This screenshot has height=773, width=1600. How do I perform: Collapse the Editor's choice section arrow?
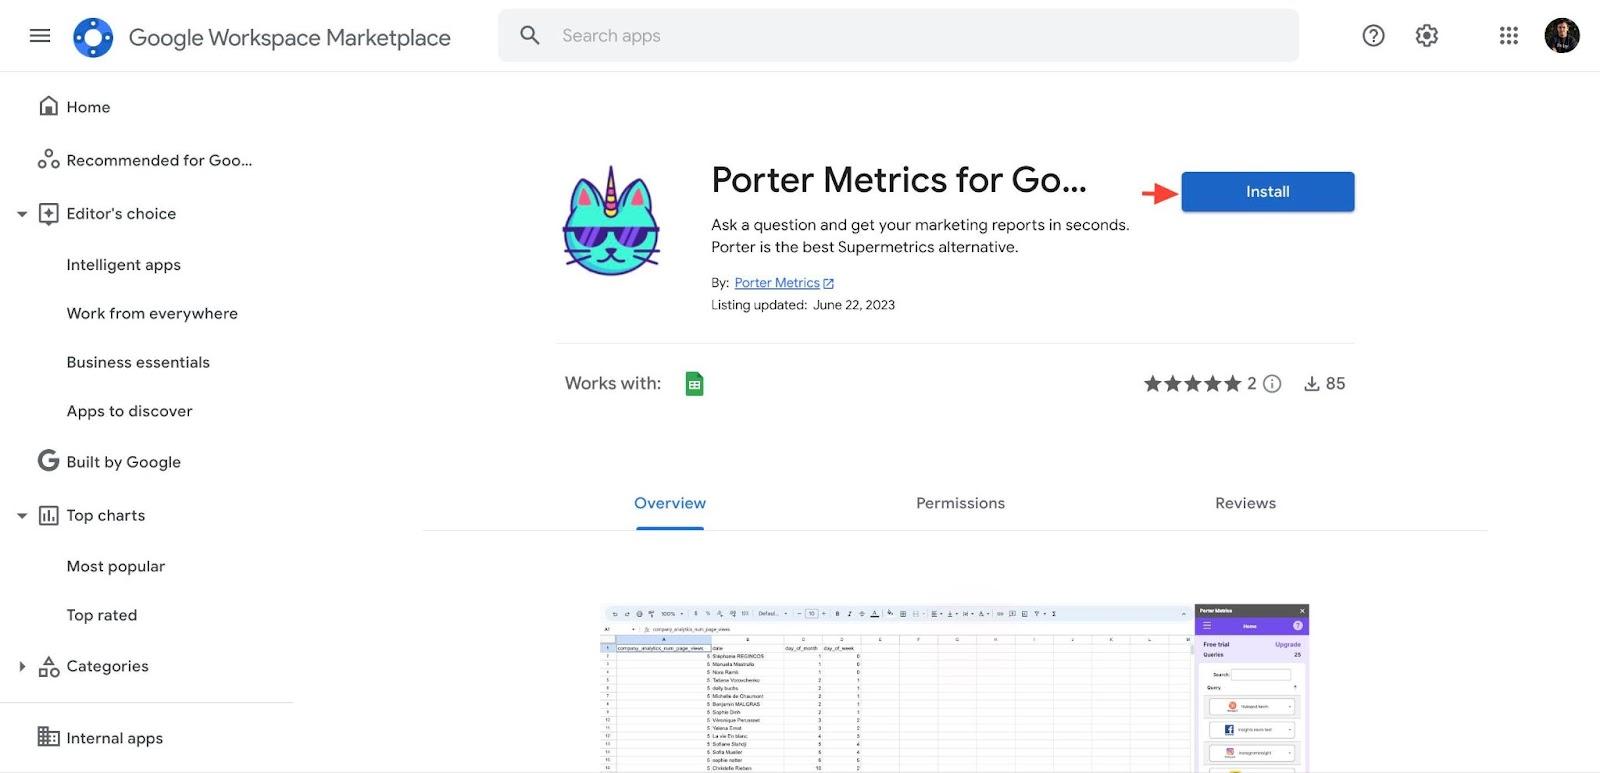pos(22,214)
